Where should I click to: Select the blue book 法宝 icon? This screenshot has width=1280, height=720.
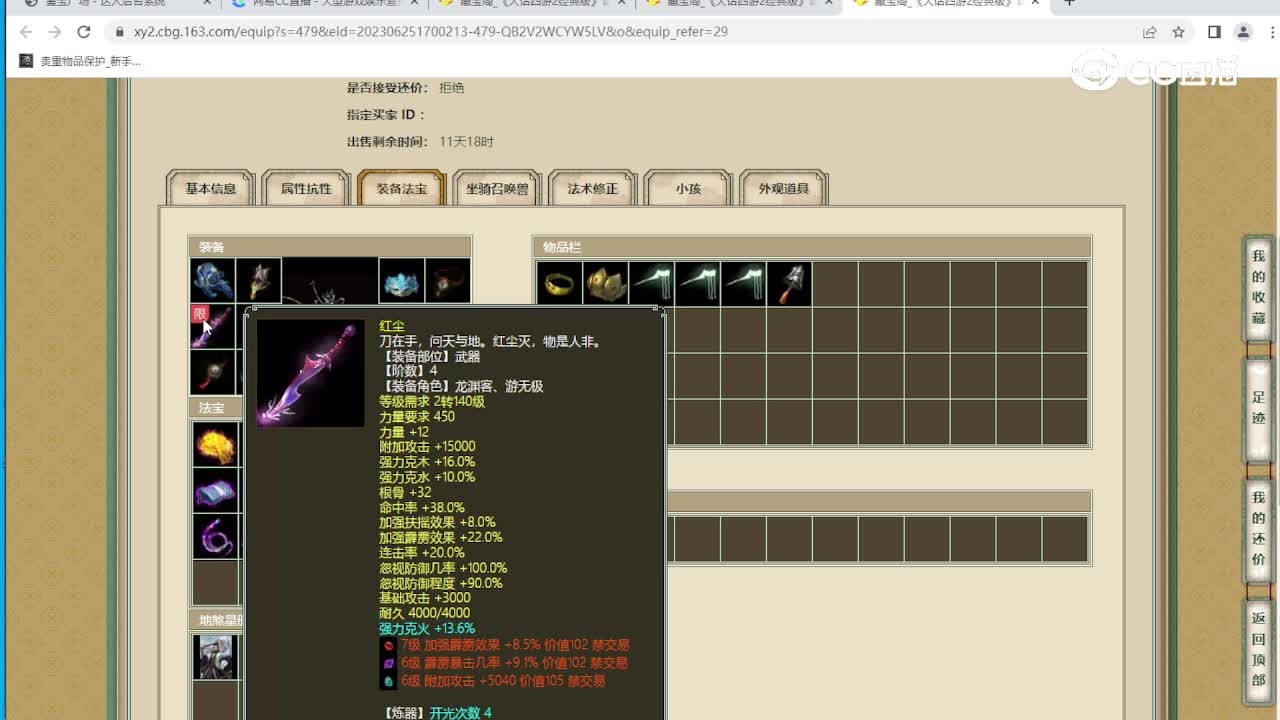215,490
